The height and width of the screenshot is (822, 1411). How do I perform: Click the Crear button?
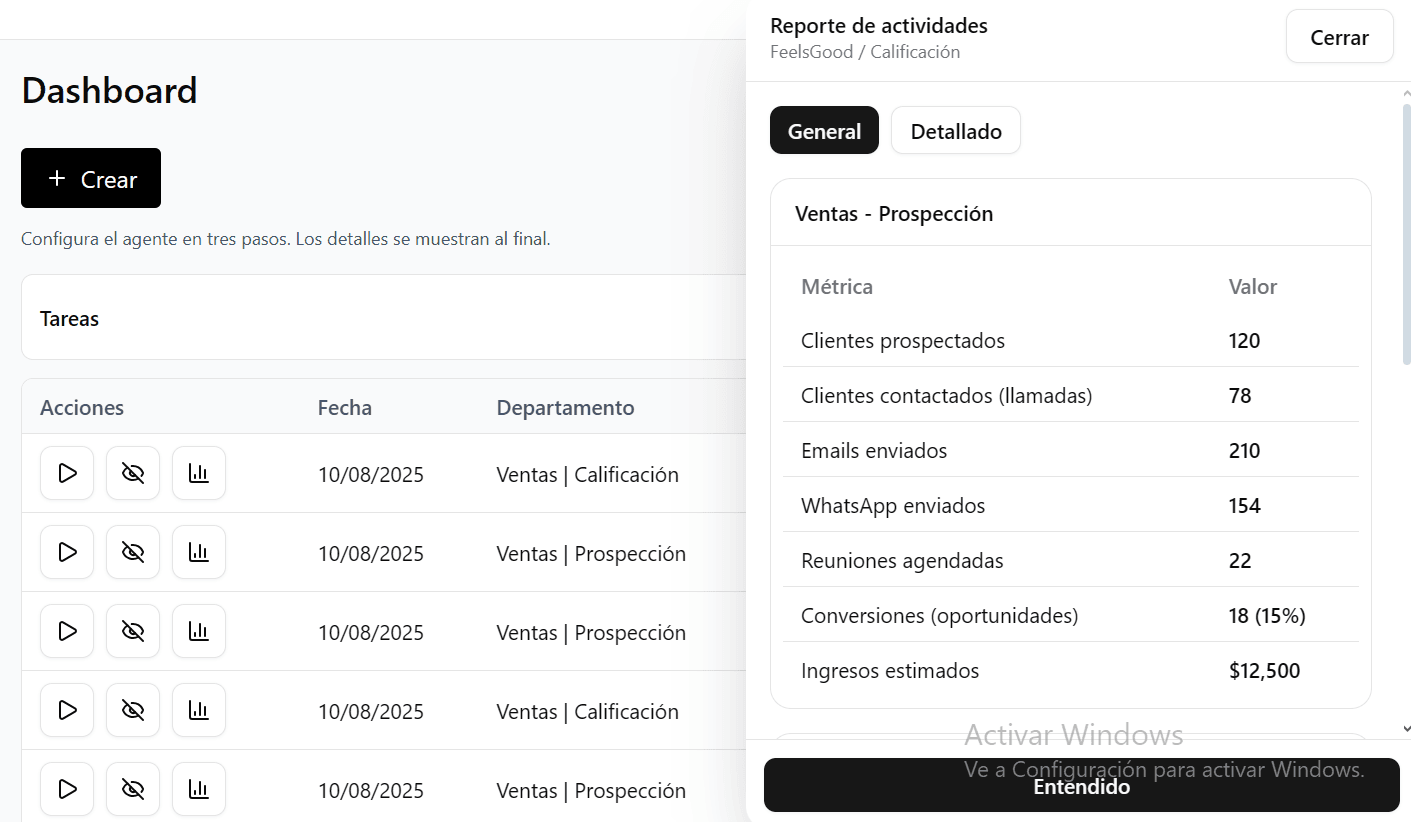[x=90, y=178]
